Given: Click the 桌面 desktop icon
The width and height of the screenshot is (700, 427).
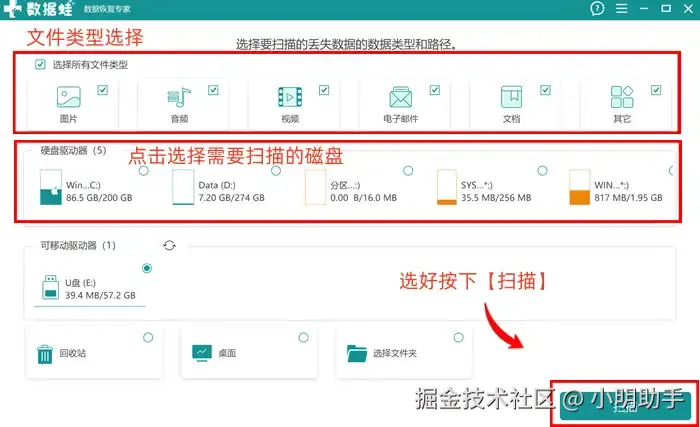Looking at the screenshot, I should coord(202,353).
